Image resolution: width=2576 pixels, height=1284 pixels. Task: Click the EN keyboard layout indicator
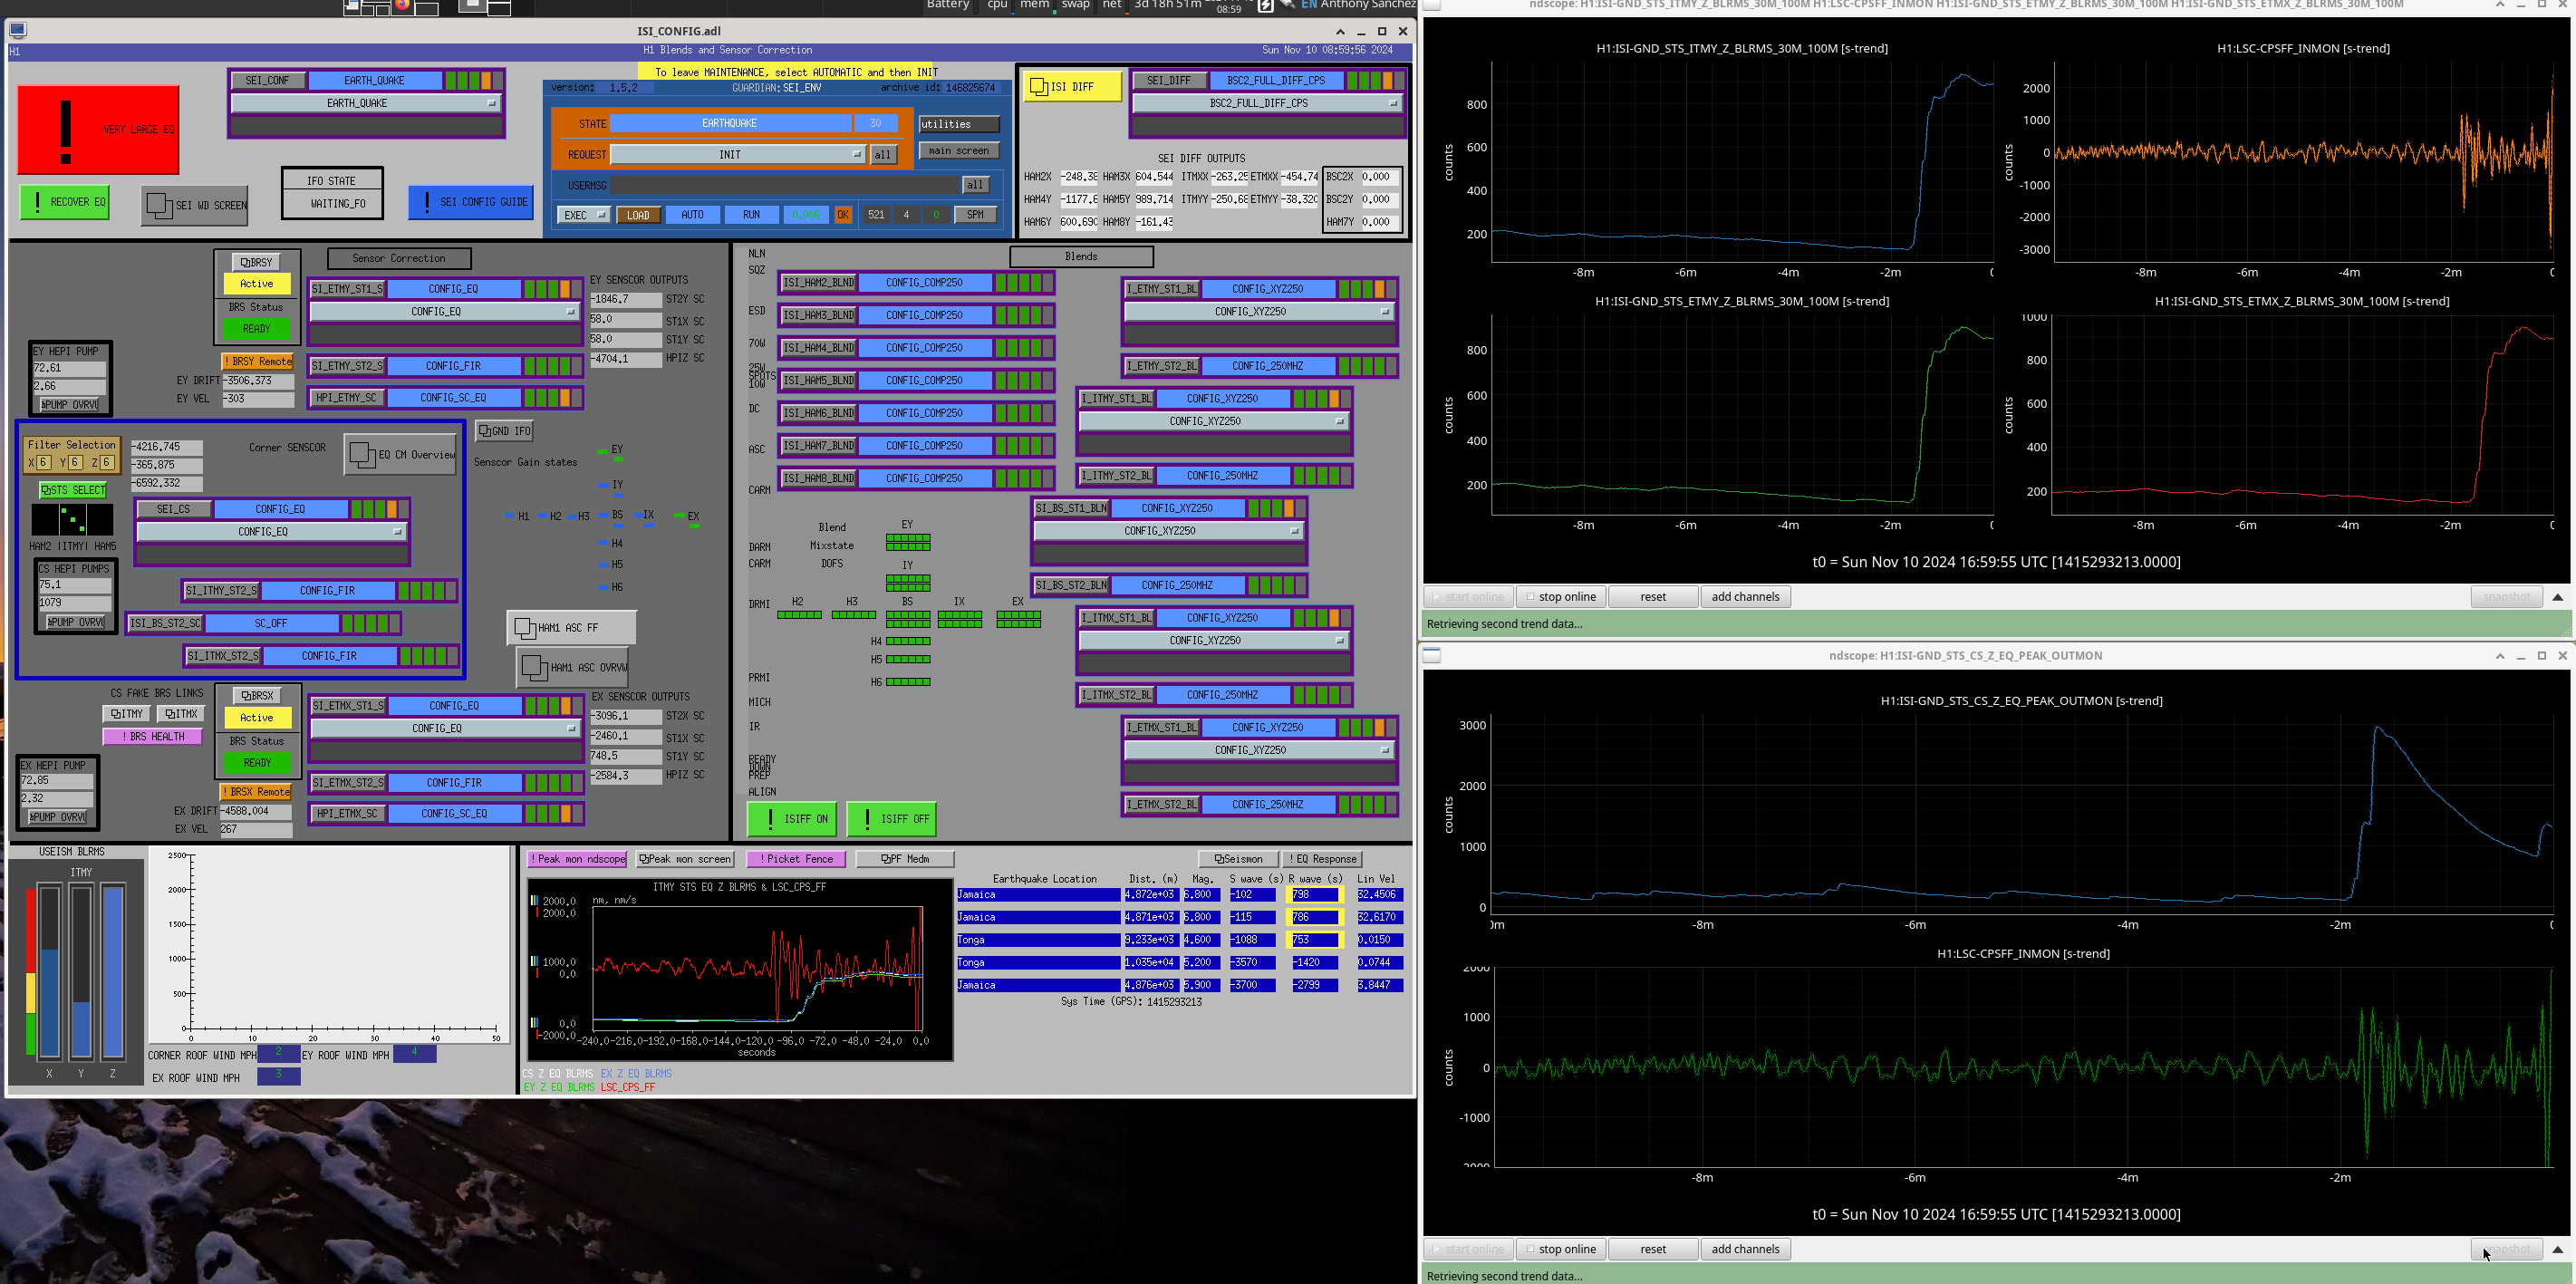click(1308, 5)
